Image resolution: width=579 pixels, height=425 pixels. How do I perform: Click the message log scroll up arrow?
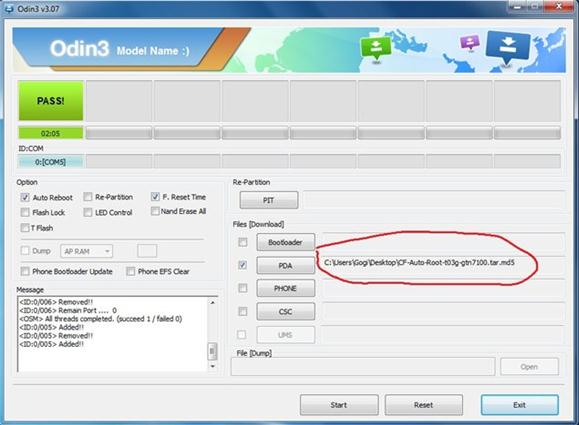(213, 302)
